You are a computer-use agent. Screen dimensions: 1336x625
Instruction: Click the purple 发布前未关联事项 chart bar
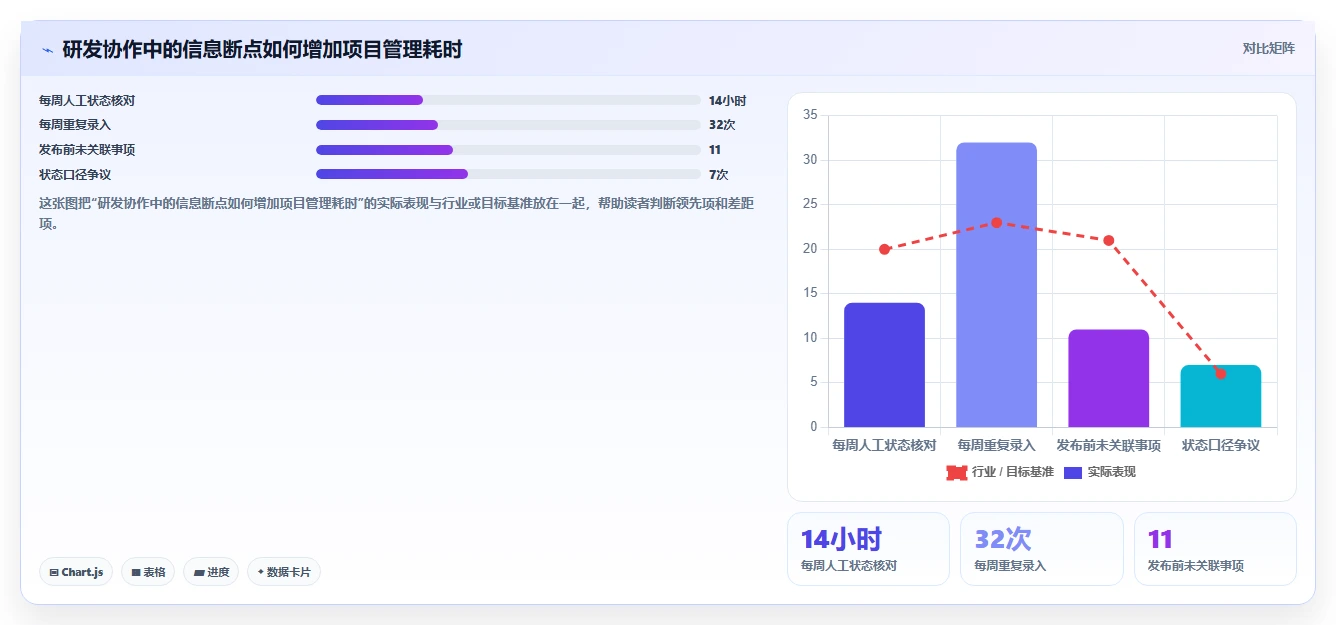(x=1108, y=378)
